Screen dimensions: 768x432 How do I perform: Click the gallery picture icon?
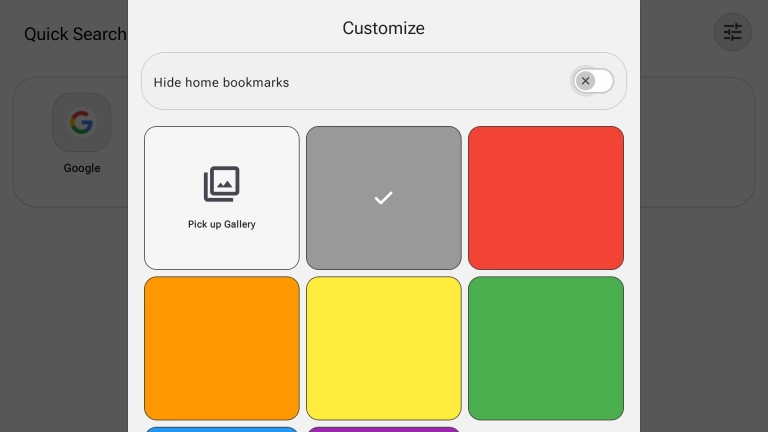tap(222, 185)
